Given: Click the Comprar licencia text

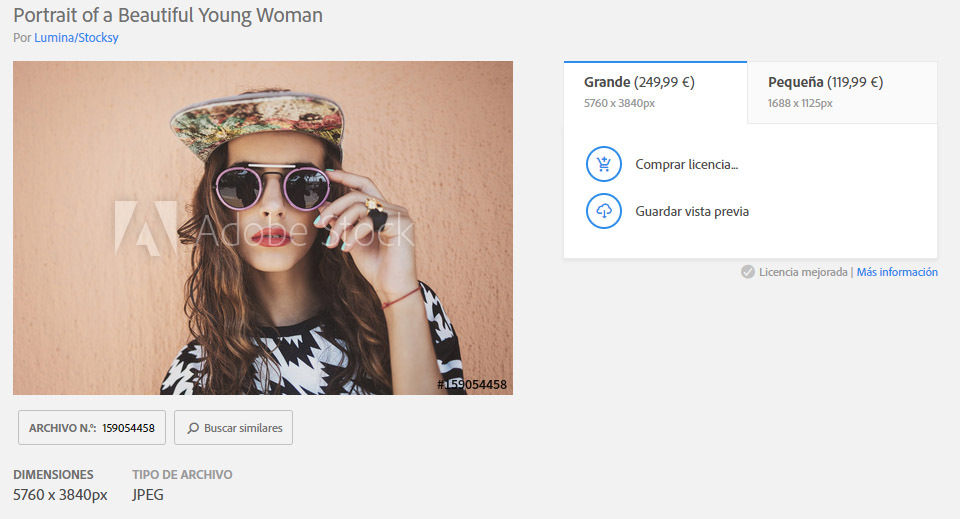Looking at the screenshot, I should point(686,164).
